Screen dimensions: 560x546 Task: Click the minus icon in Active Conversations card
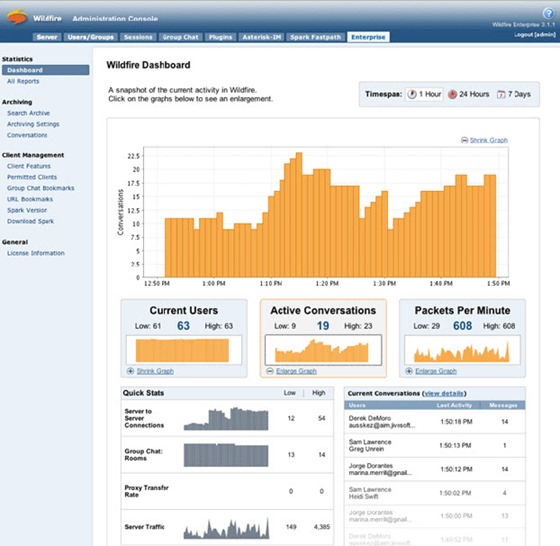270,371
